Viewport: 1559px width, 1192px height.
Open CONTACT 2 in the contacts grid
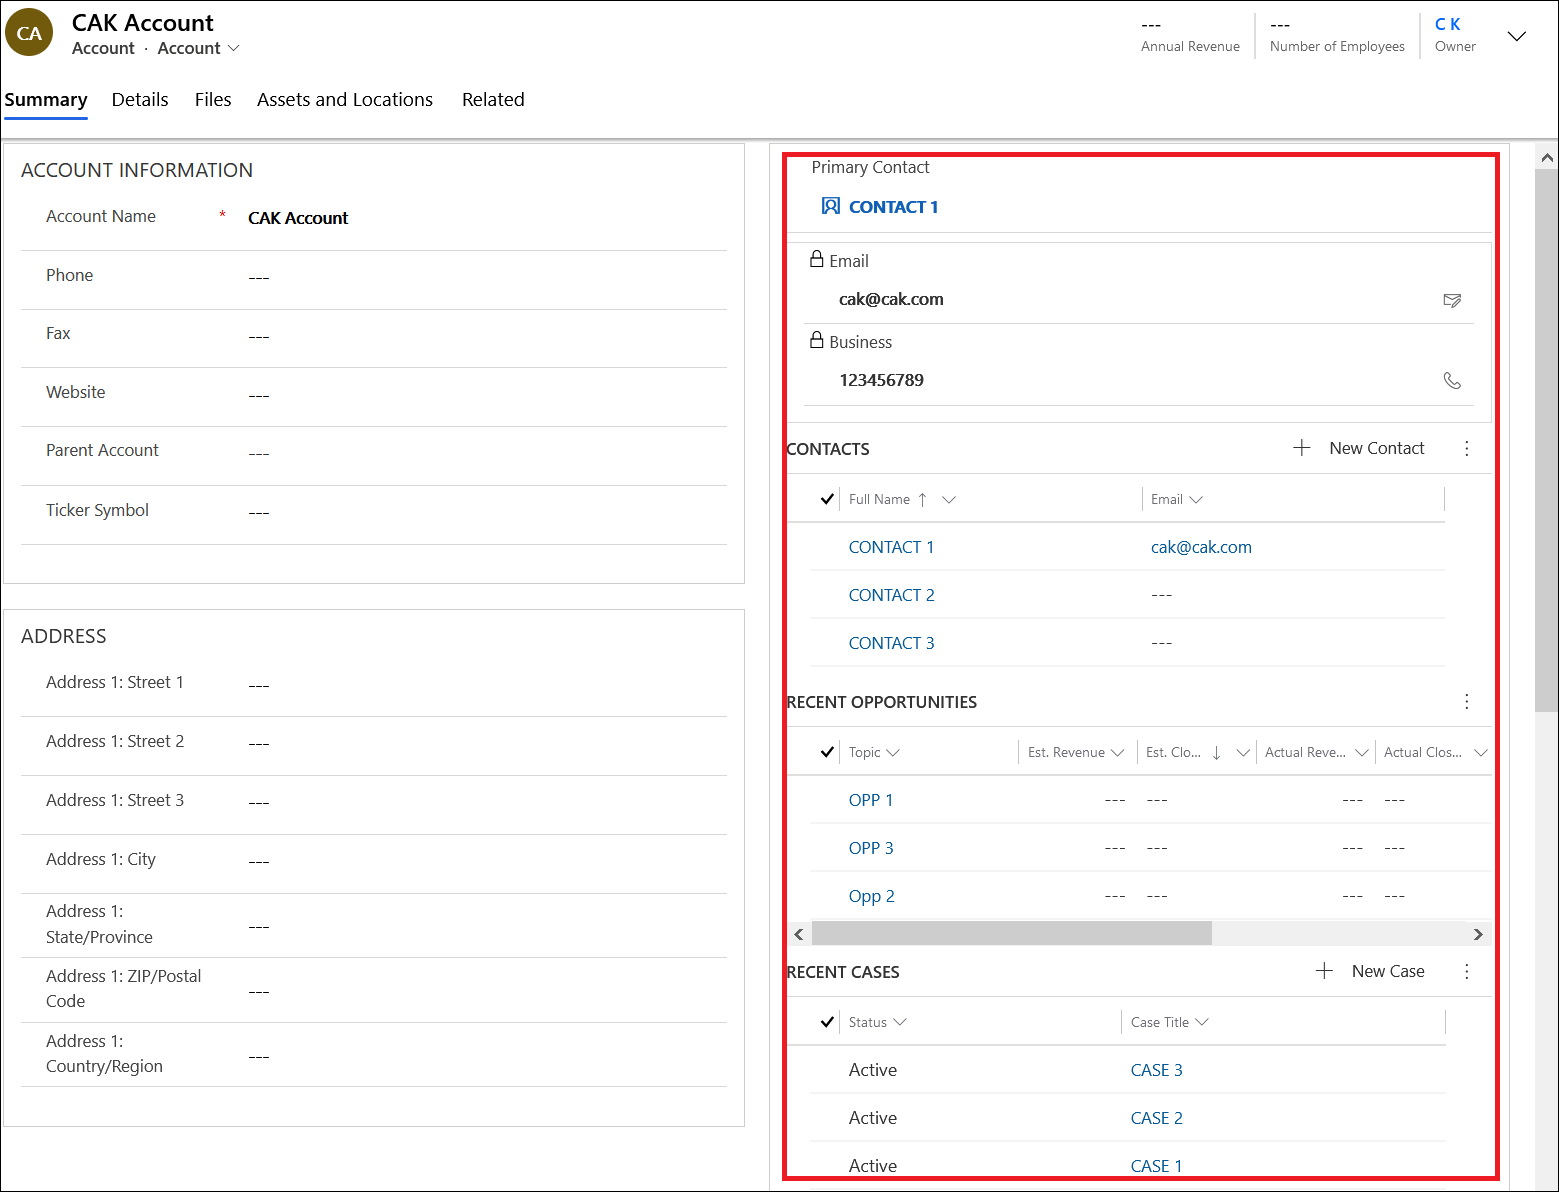click(x=891, y=595)
